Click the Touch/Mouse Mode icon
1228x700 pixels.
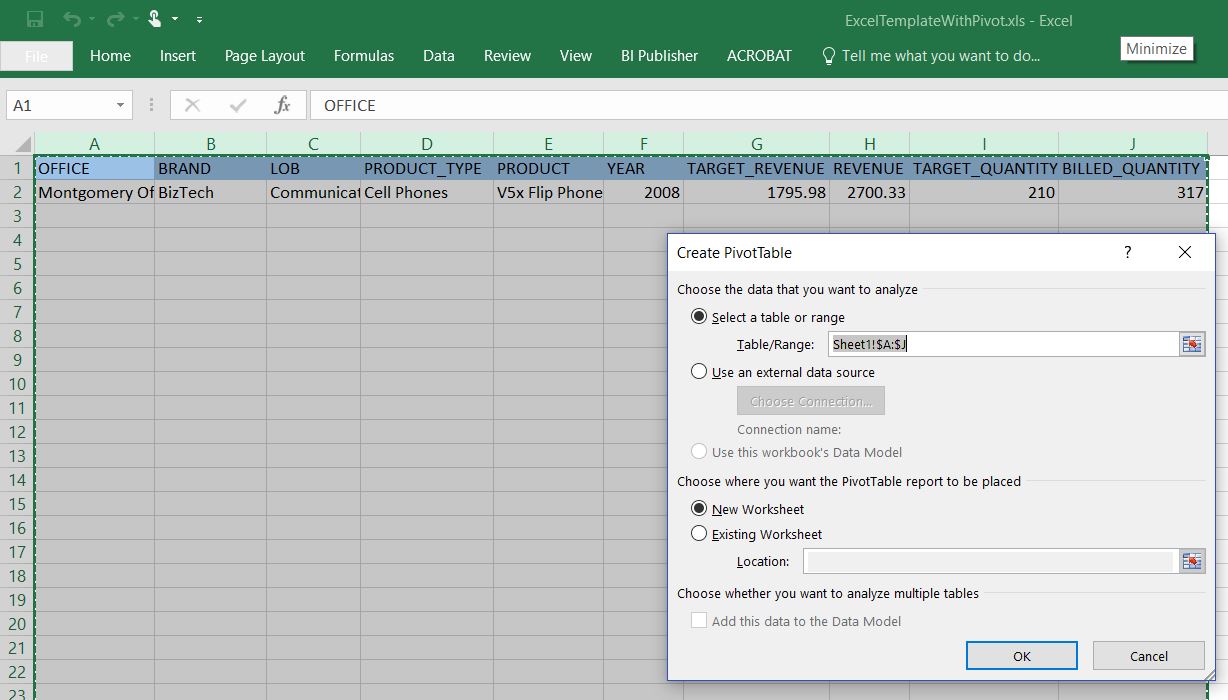(155, 19)
